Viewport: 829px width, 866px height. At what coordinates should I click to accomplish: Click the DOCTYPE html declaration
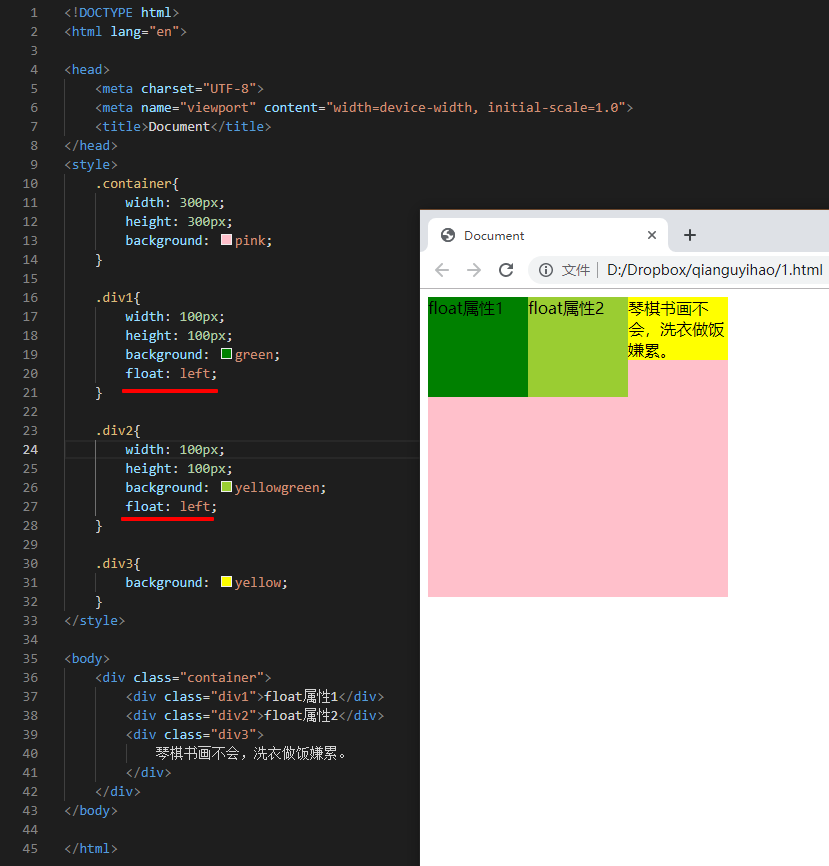click(122, 13)
